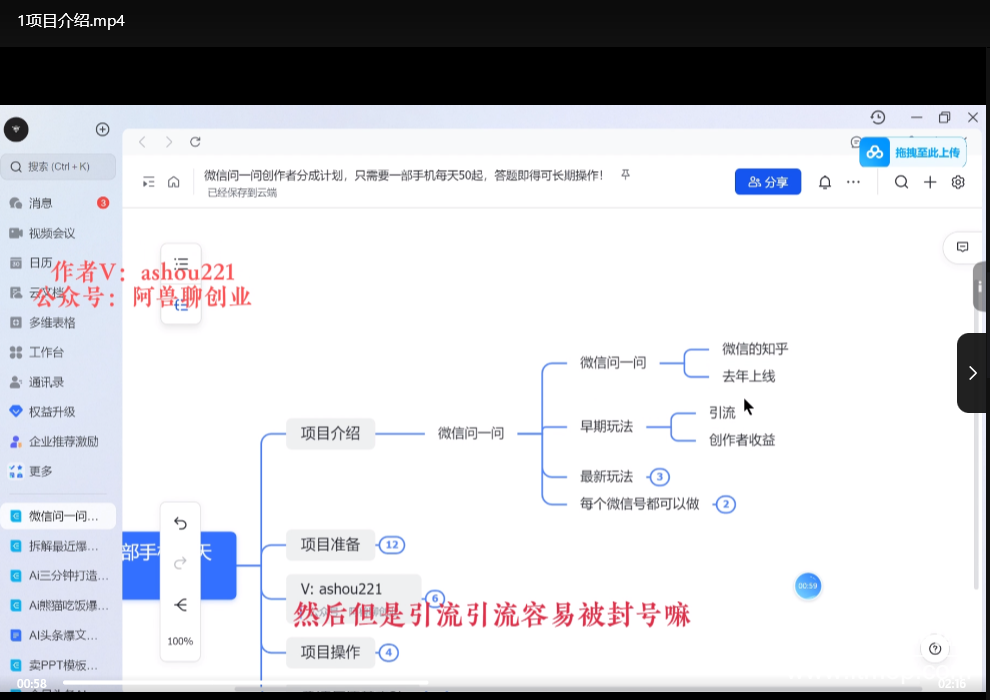Screen dimensions: 990x700
Task: Click the undo arrow in the floating toolbar
Action: tap(180, 523)
